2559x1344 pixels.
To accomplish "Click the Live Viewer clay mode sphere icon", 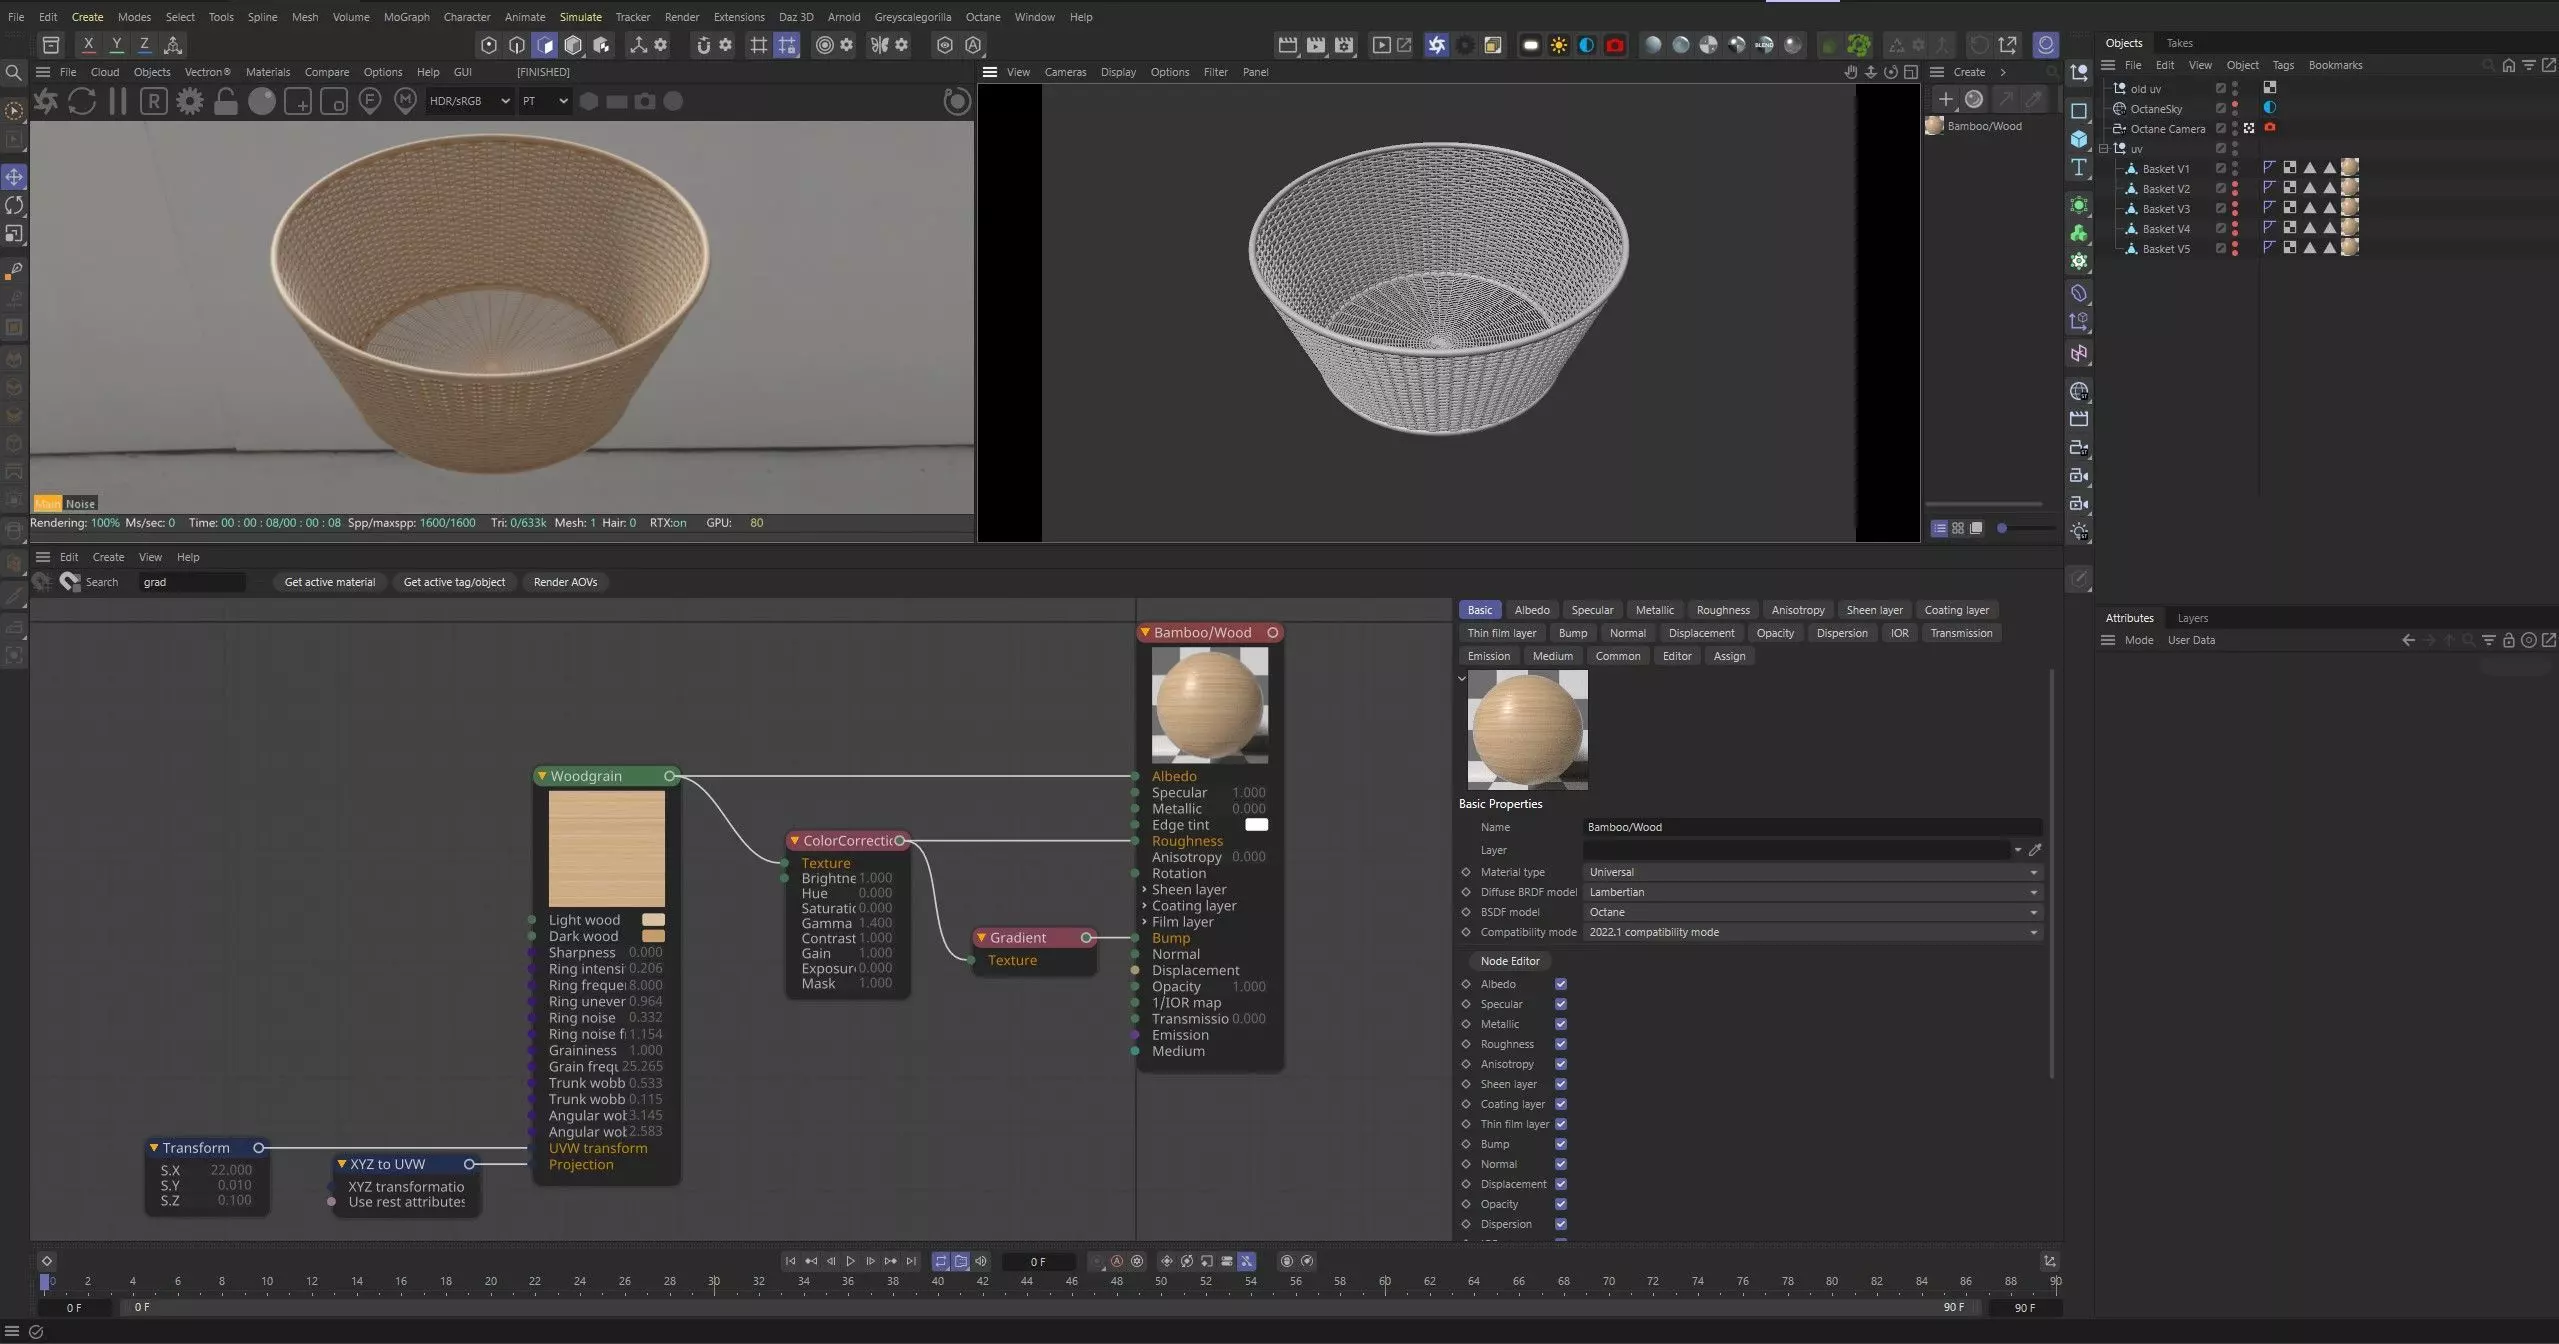I will pyautogui.click(x=262, y=101).
